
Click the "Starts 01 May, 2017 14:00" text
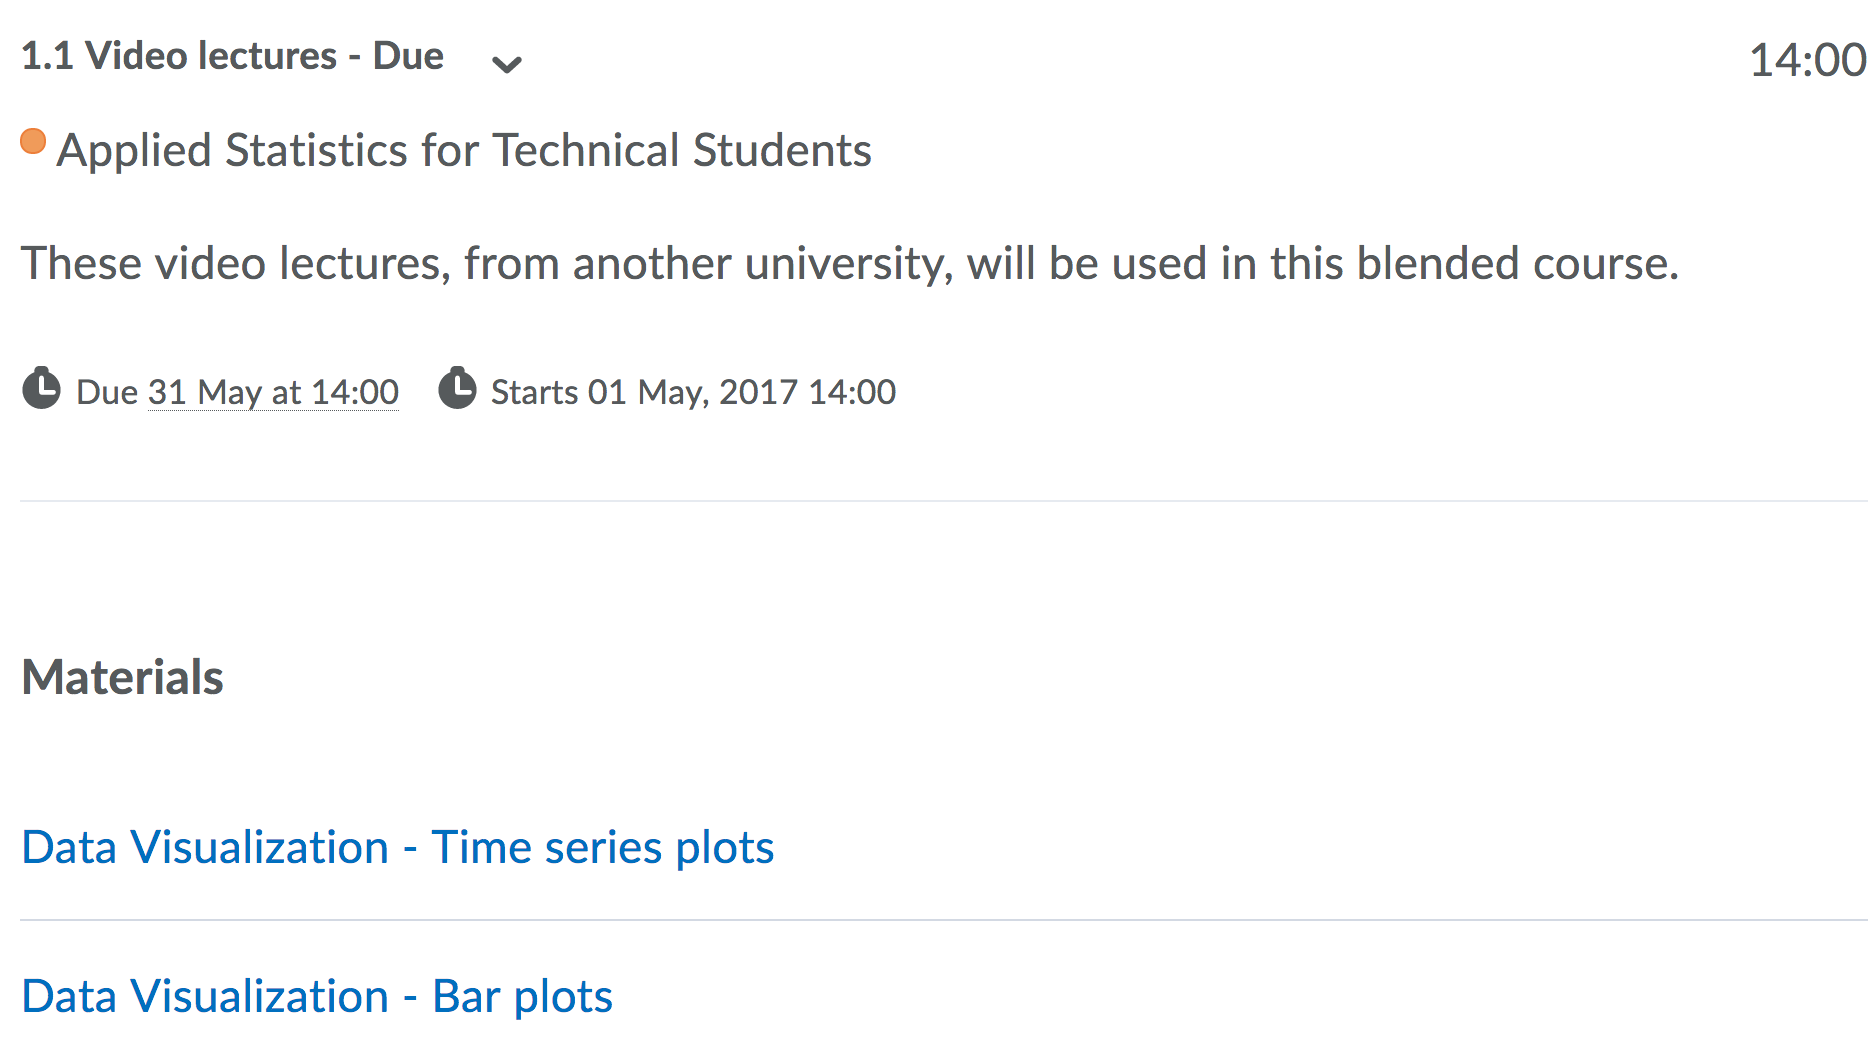click(x=693, y=392)
